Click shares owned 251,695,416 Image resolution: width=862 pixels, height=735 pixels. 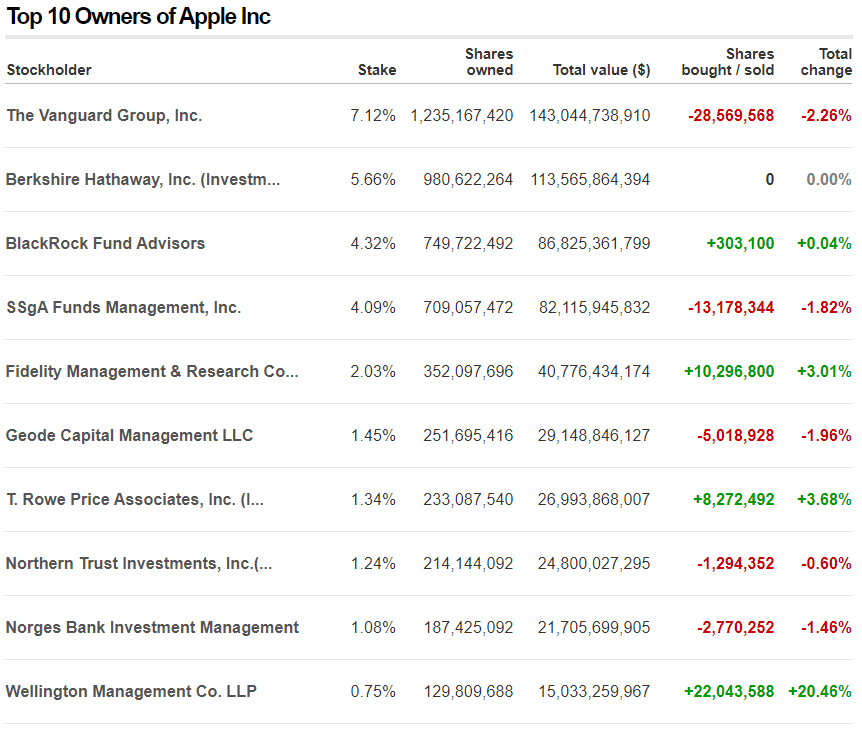pos(468,435)
